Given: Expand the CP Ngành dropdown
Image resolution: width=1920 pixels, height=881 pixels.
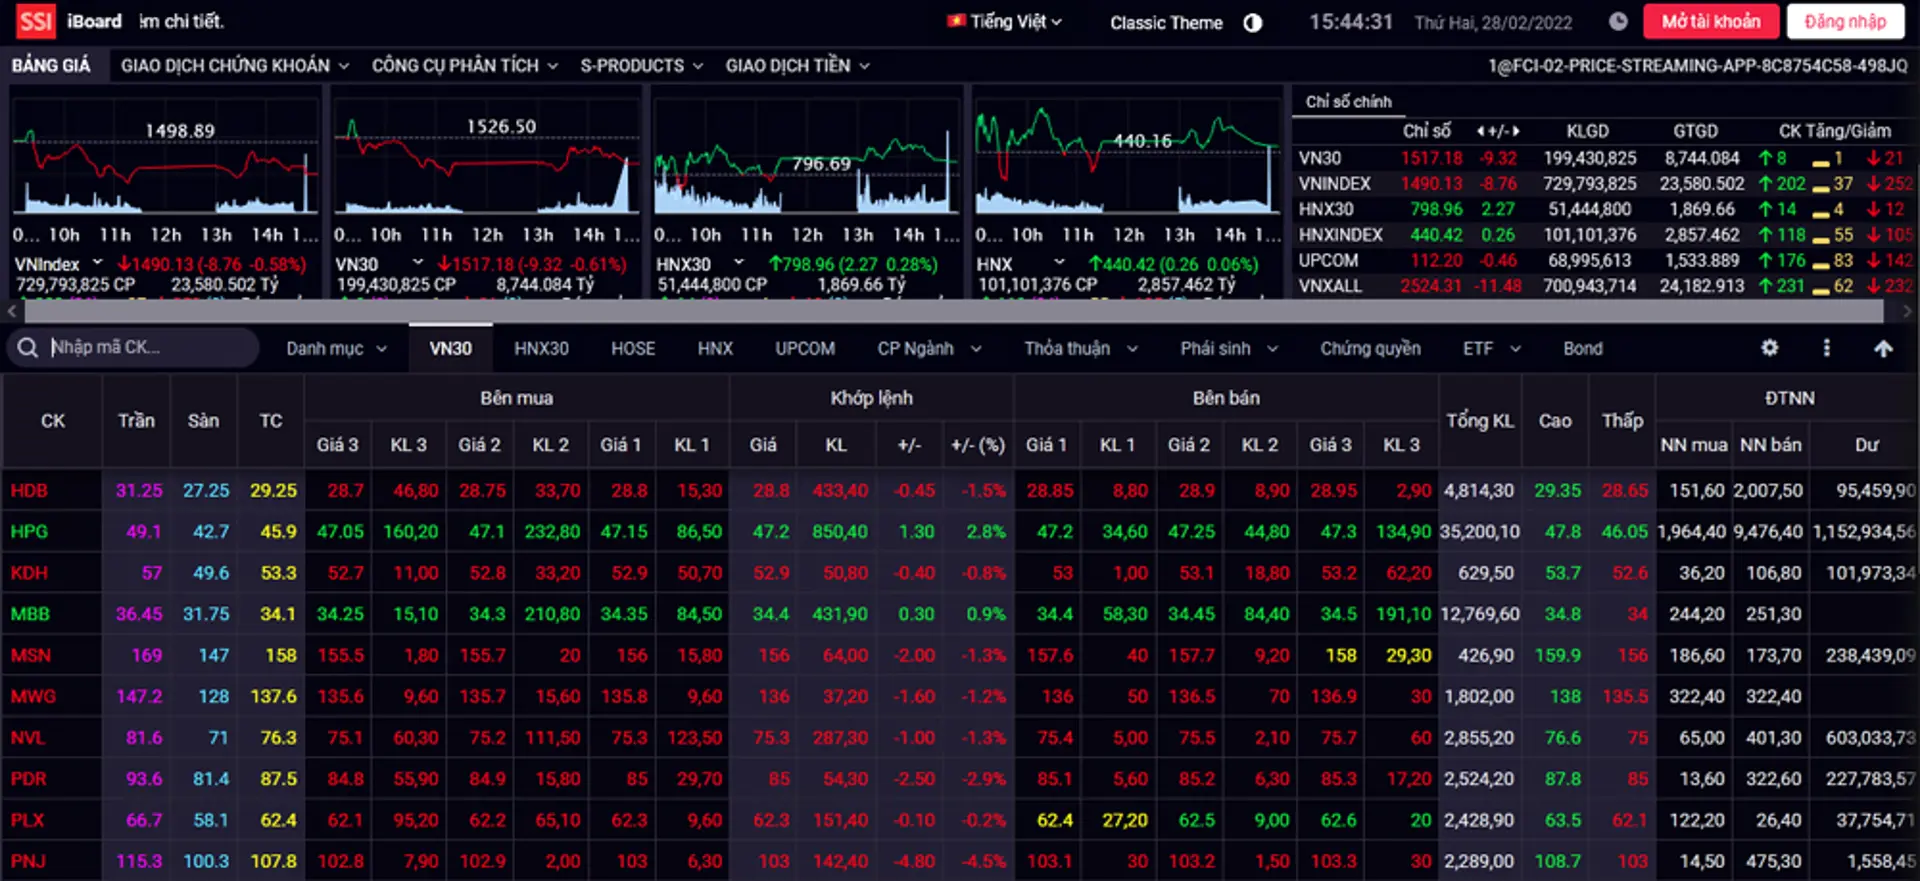Looking at the screenshot, I should (929, 349).
